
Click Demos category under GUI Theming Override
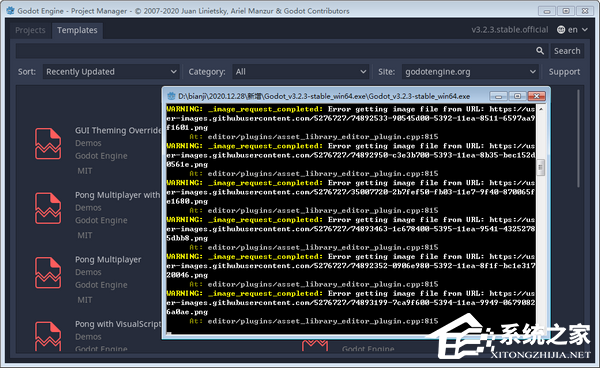88,143
